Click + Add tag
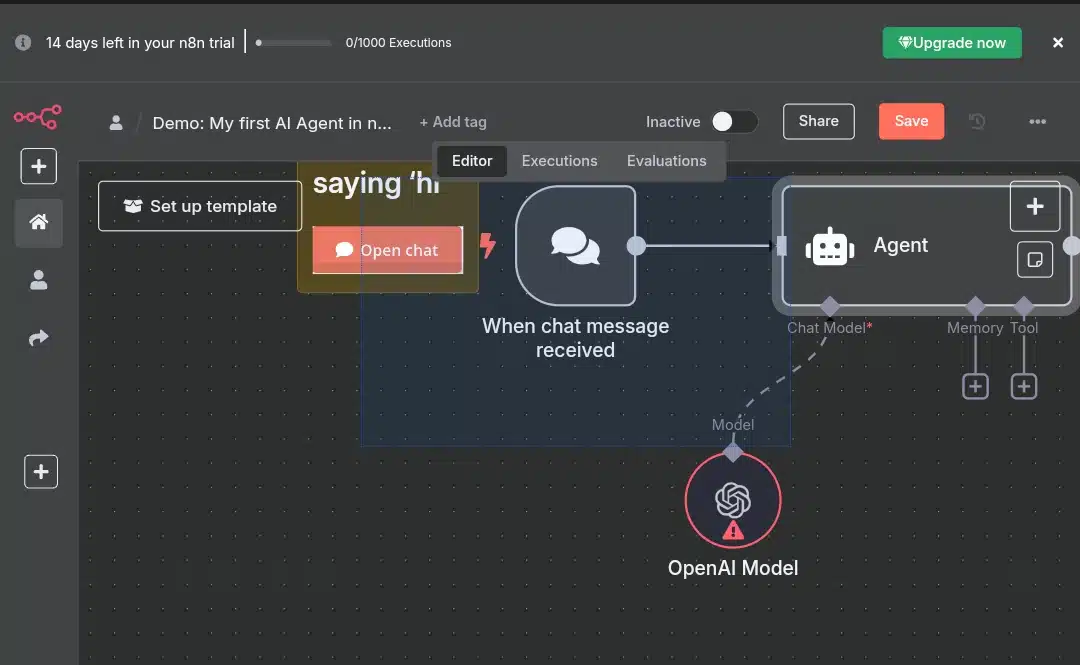This screenshot has width=1080, height=665. [x=453, y=122]
